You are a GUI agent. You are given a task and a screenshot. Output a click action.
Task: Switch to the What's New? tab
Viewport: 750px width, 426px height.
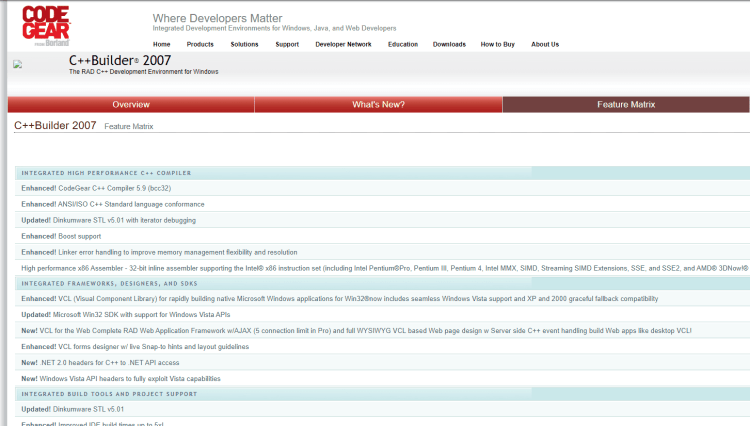coord(378,105)
